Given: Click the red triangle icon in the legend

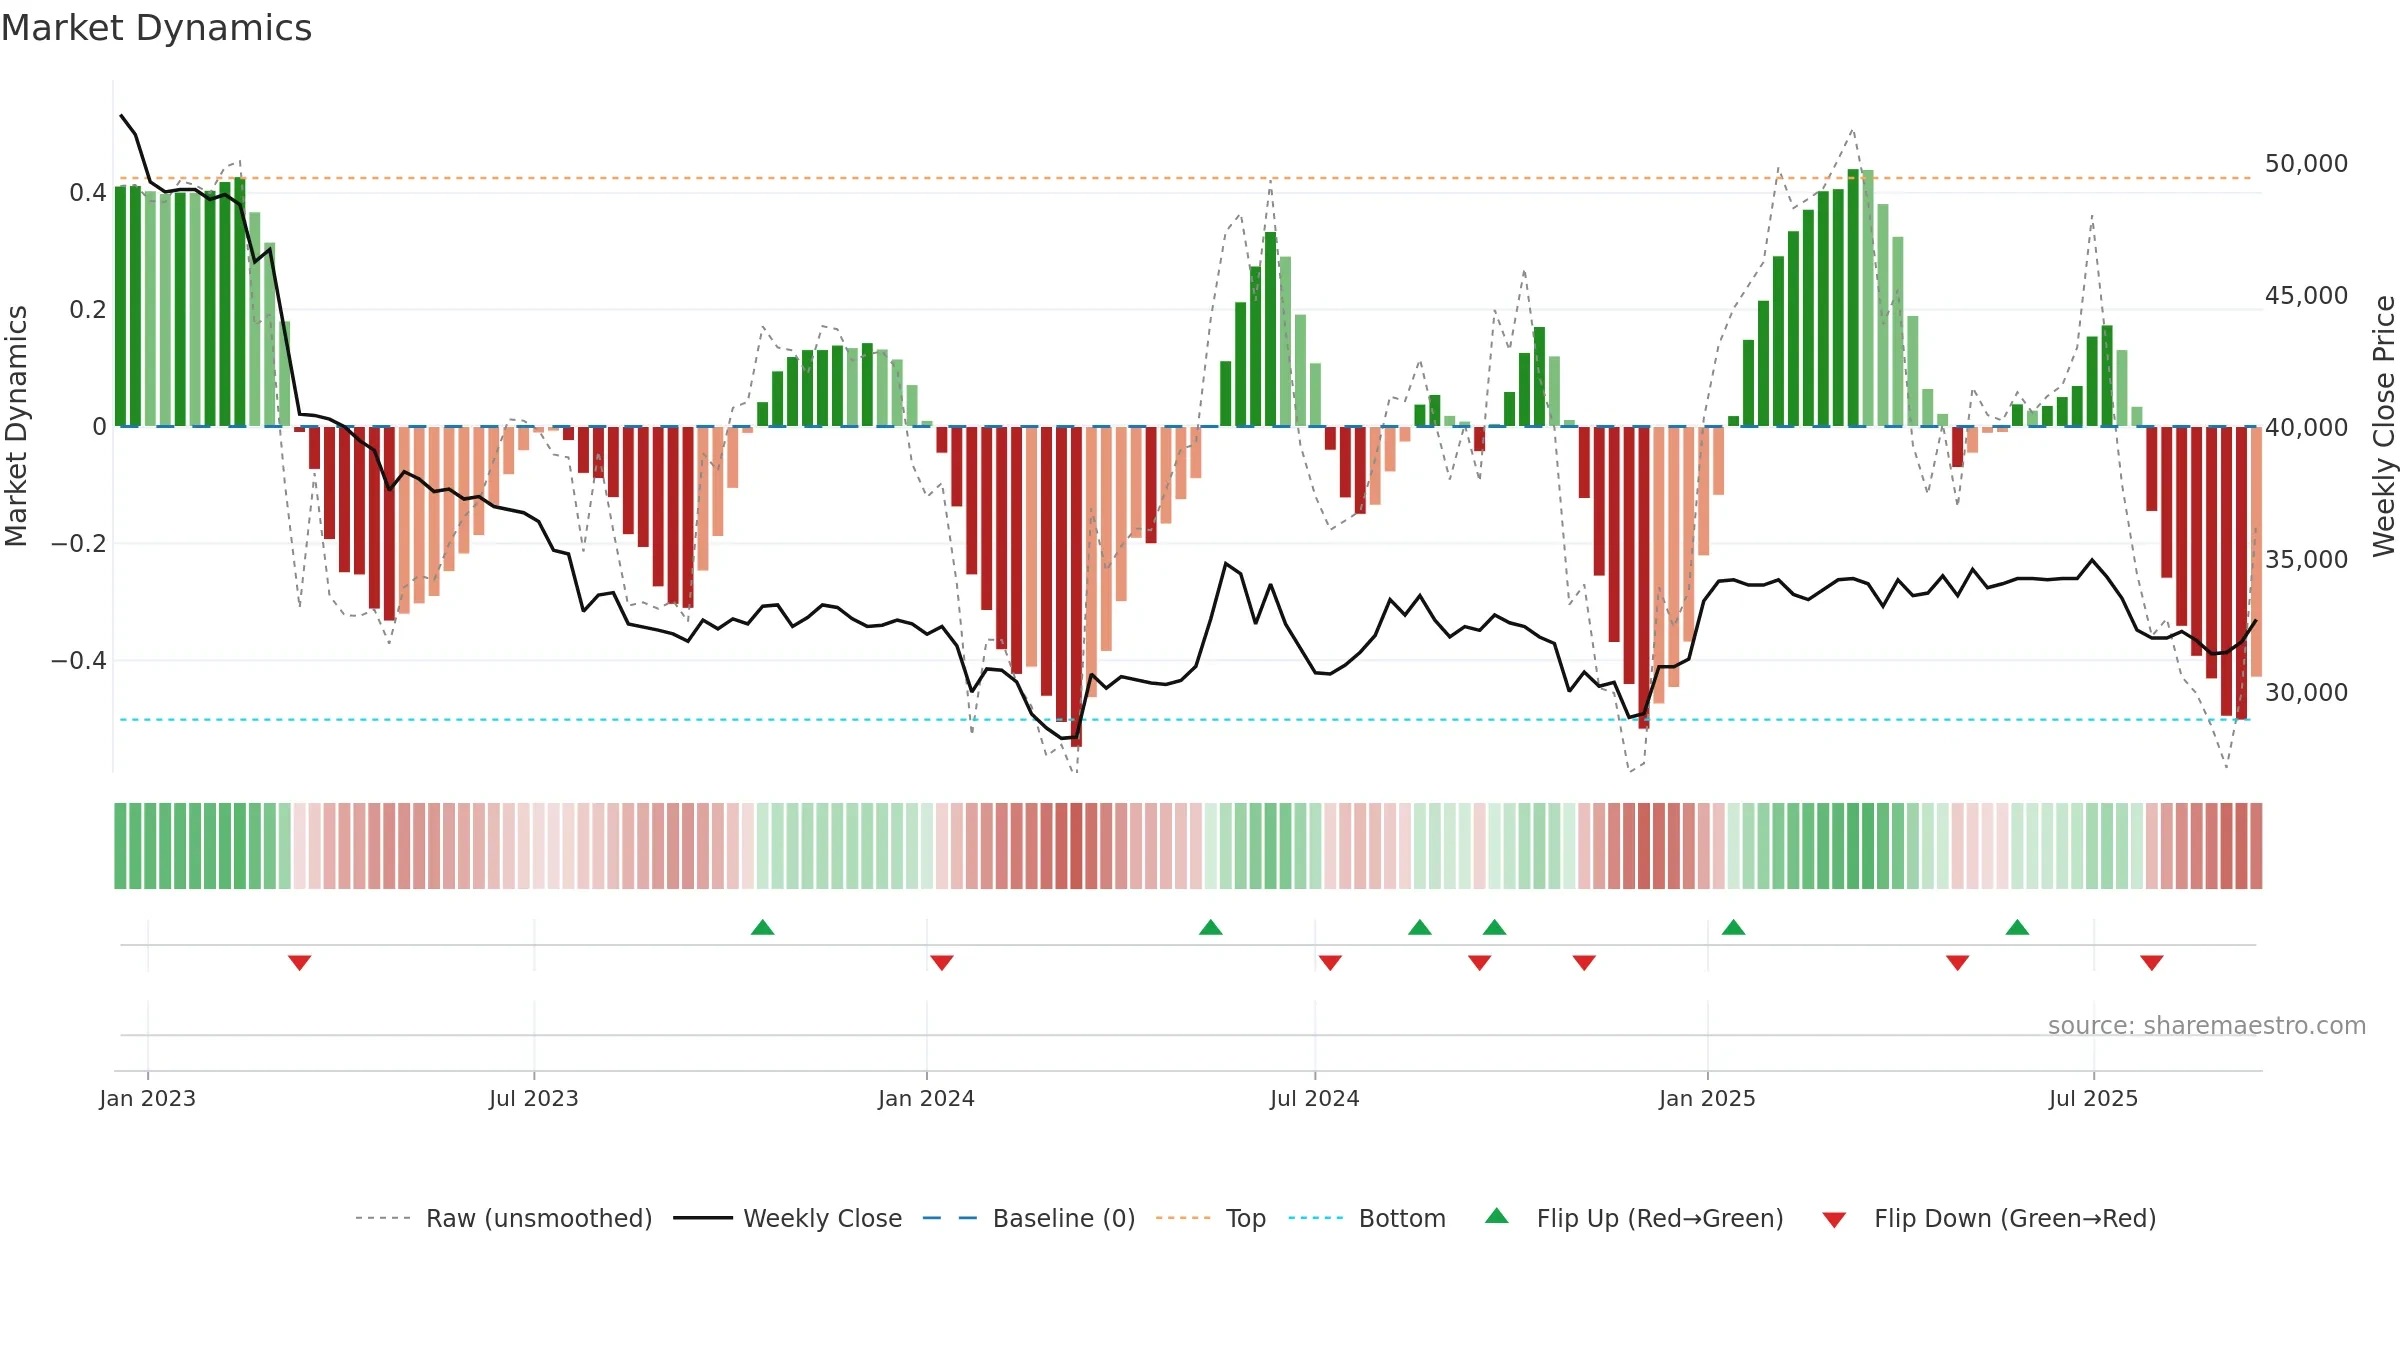Looking at the screenshot, I should tap(1834, 1220).
